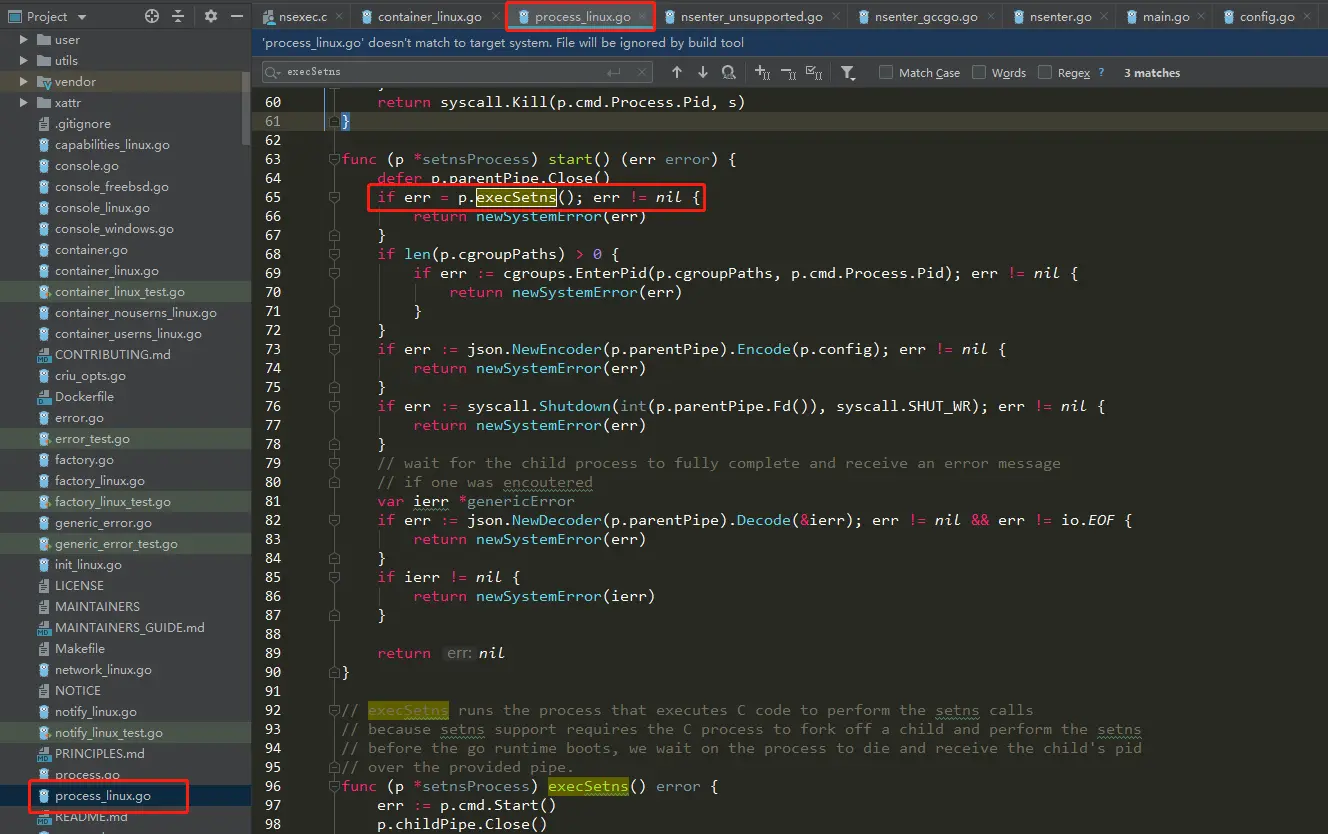Close the nsenter_gccgo.go tab
Screen dimensions: 1328x834
[x=990, y=17]
